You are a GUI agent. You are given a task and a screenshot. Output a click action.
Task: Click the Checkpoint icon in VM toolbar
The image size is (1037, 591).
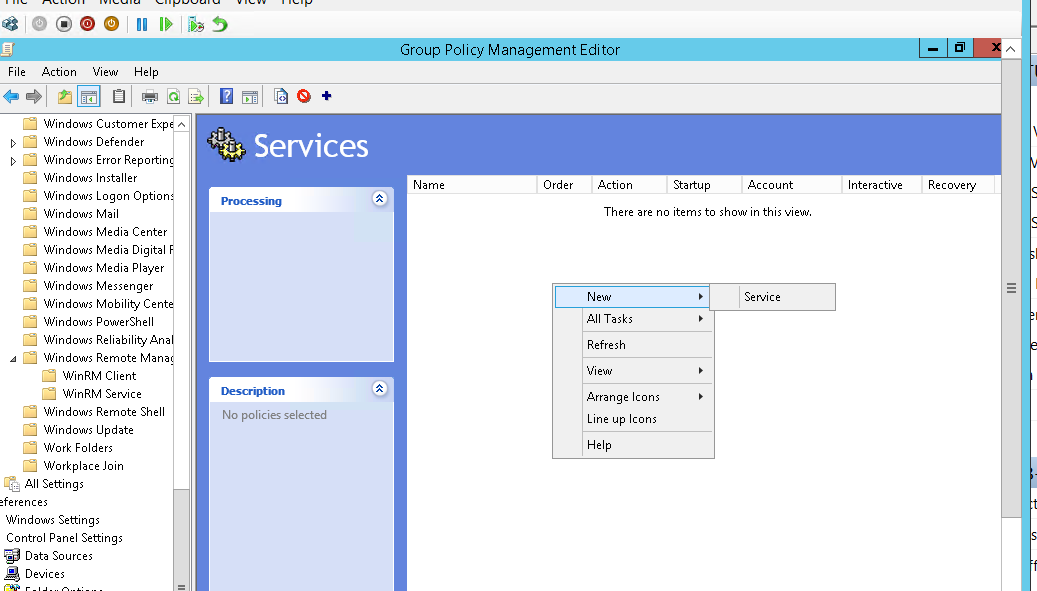click(196, 24)
